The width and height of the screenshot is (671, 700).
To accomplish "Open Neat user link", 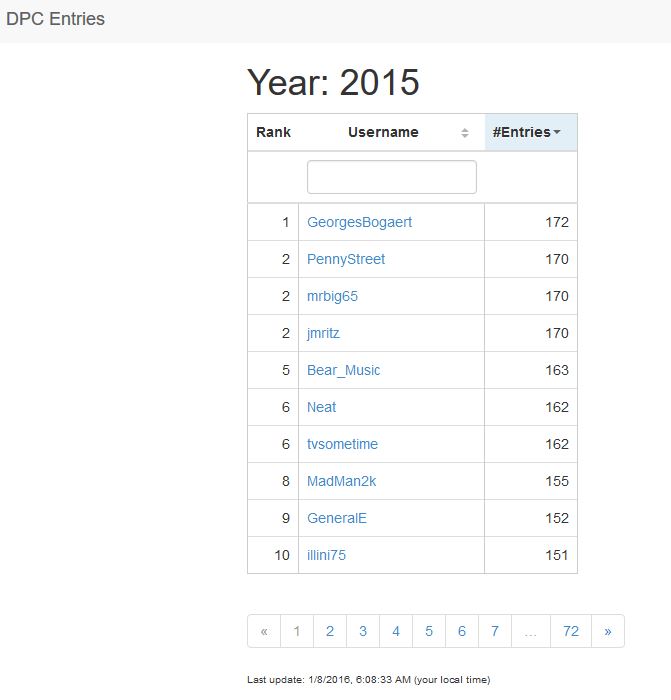I will pyautogui.click(x=321, y=407).
